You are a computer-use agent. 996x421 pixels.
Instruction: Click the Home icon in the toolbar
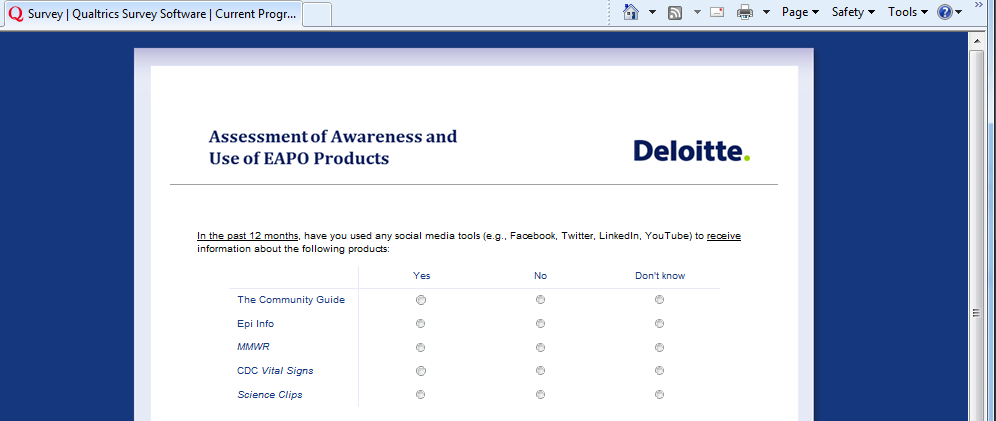[x=631, y=11]
